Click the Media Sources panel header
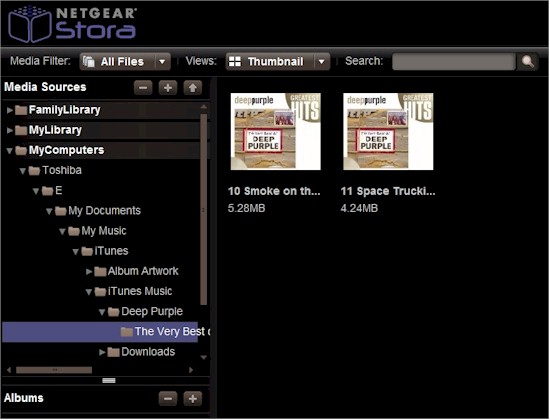Image resolution: width=550 pixels, height=420 pixels. click(45, 87)
